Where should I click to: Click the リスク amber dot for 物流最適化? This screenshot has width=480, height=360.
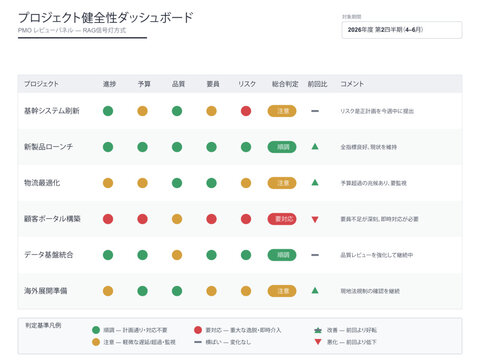point(246,183)
